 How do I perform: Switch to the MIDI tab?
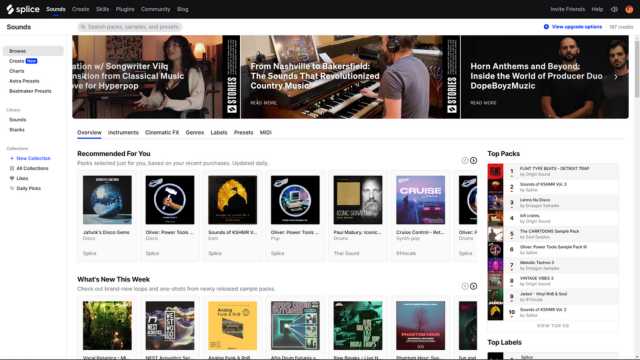266,133
